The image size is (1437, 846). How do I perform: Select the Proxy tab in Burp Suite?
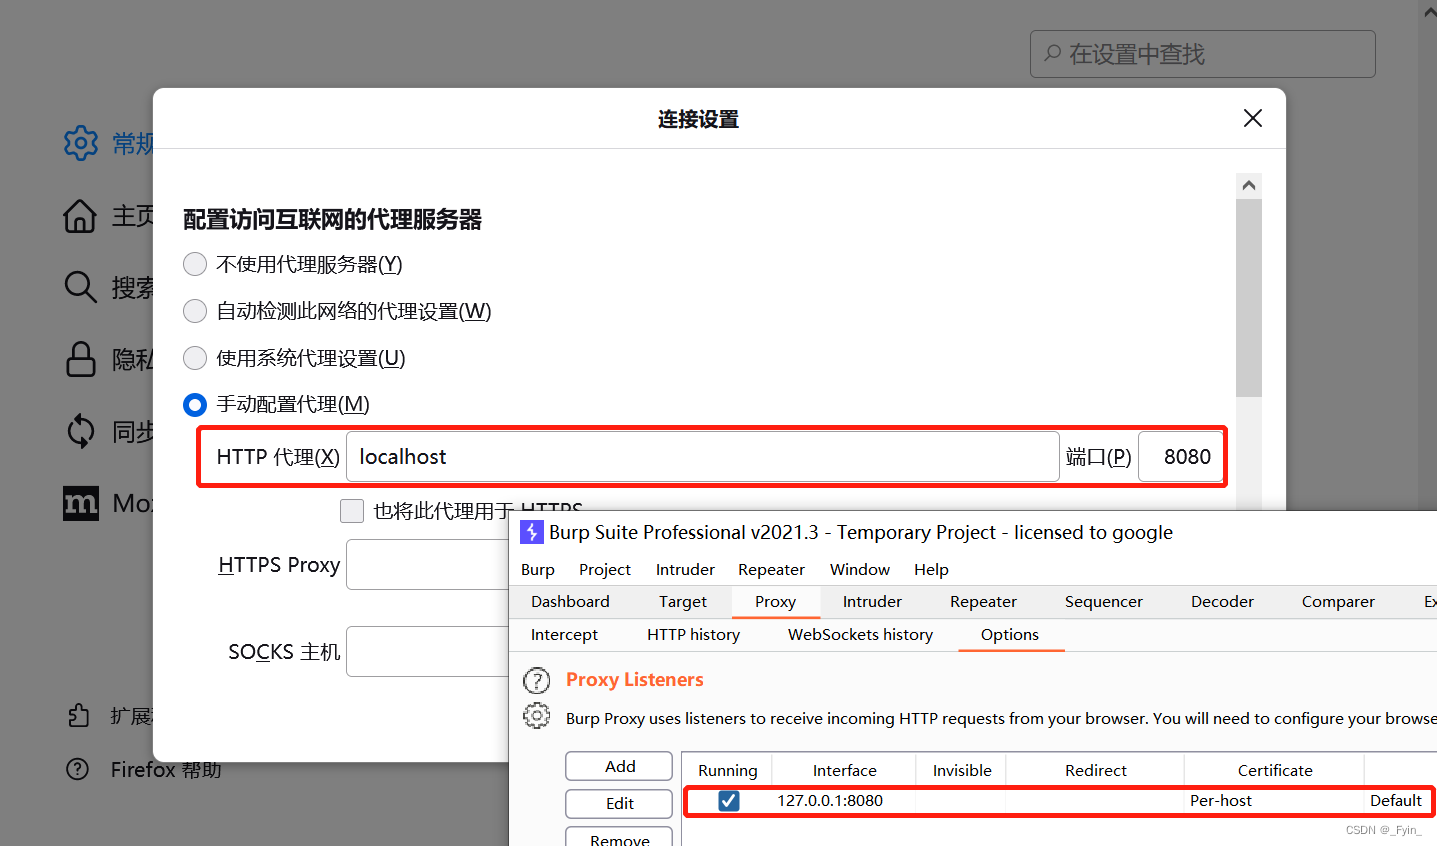click(x=775, y=601)
